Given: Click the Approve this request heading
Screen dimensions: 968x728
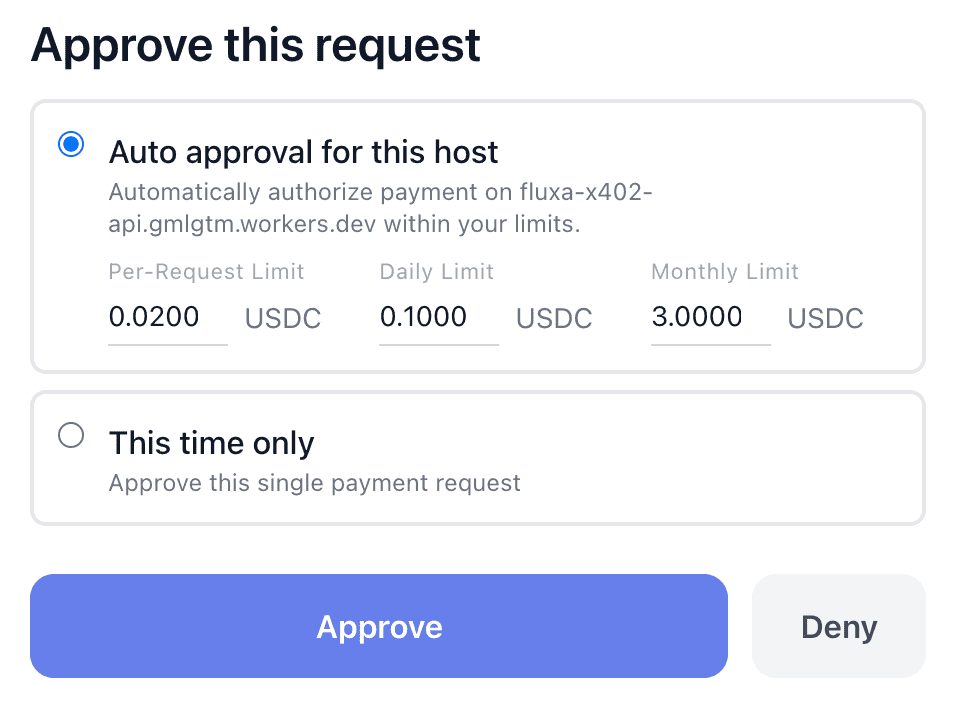Looking at the screenshot, I should tap(256, 44).
